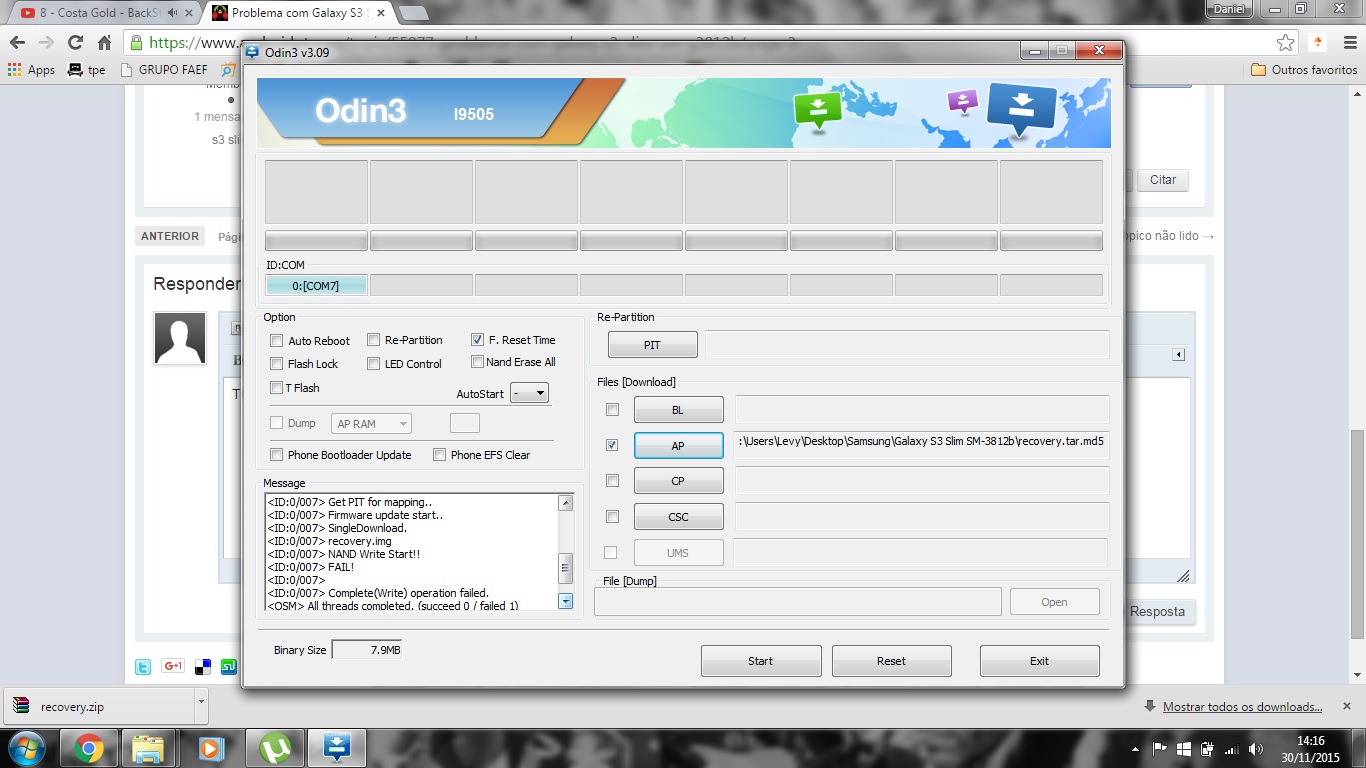
Task: Click the CSC file button
Action: point(678,517)
